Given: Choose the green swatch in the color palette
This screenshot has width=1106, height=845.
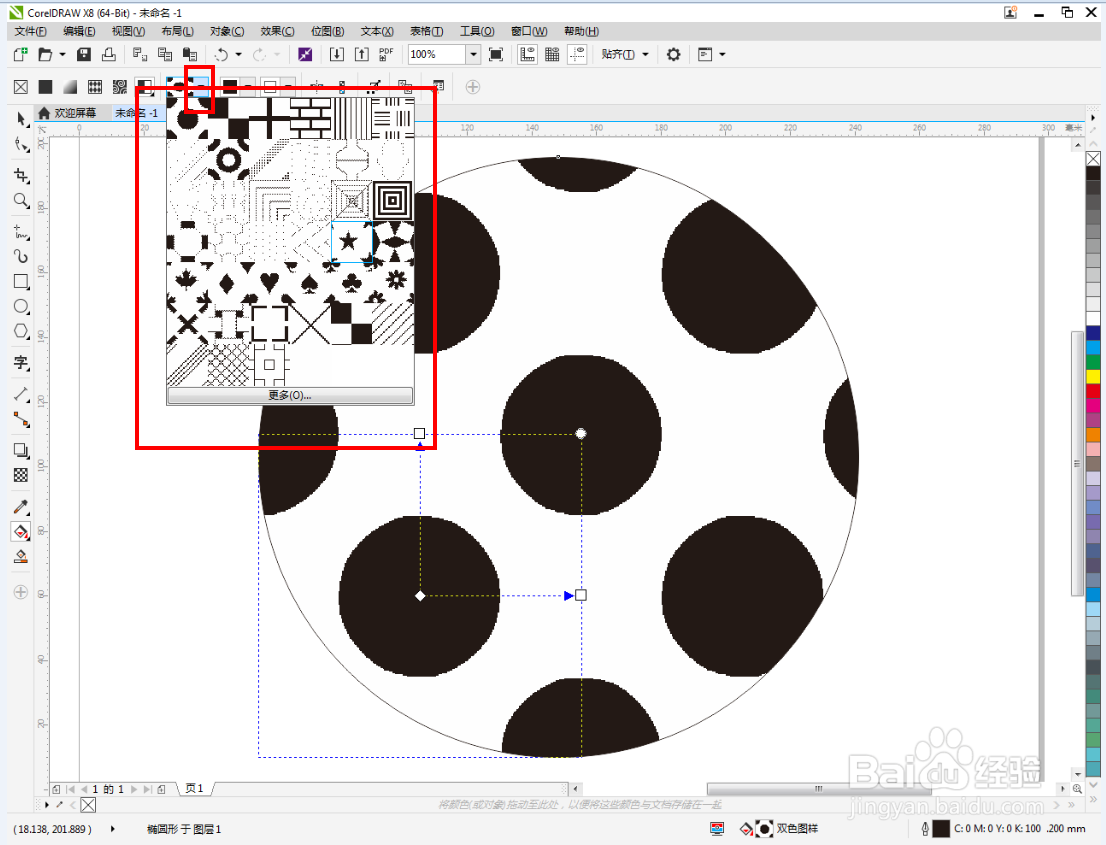Looking at the screenshot, I should pos(1093,362).
